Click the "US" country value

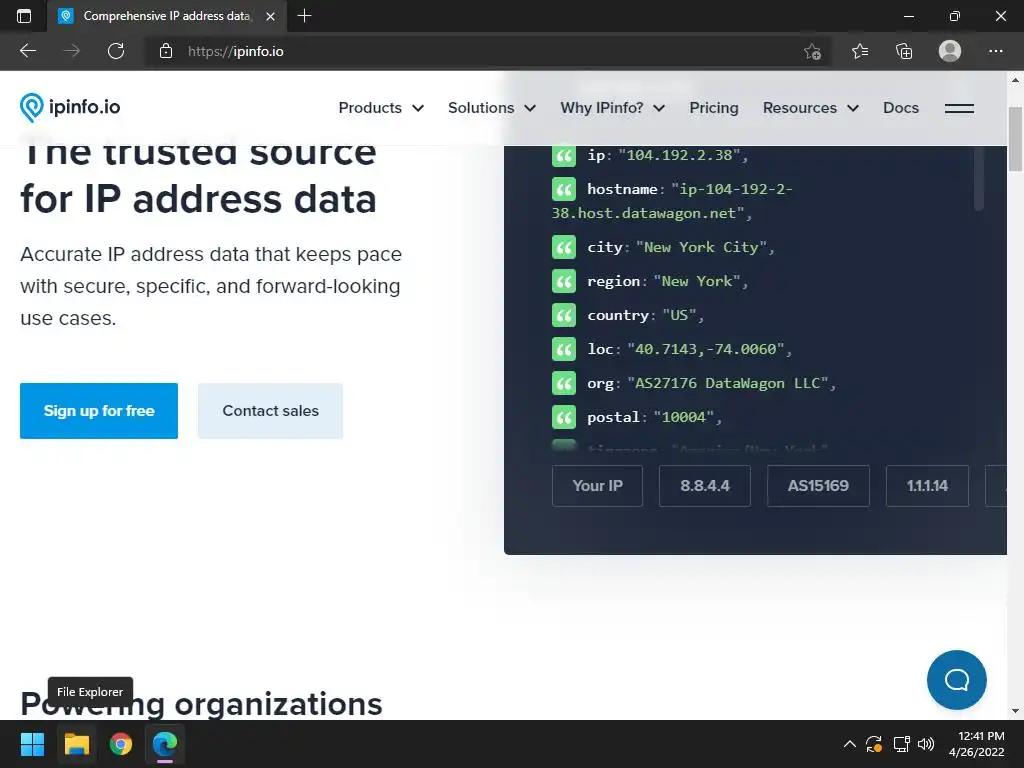pos(679,315)
